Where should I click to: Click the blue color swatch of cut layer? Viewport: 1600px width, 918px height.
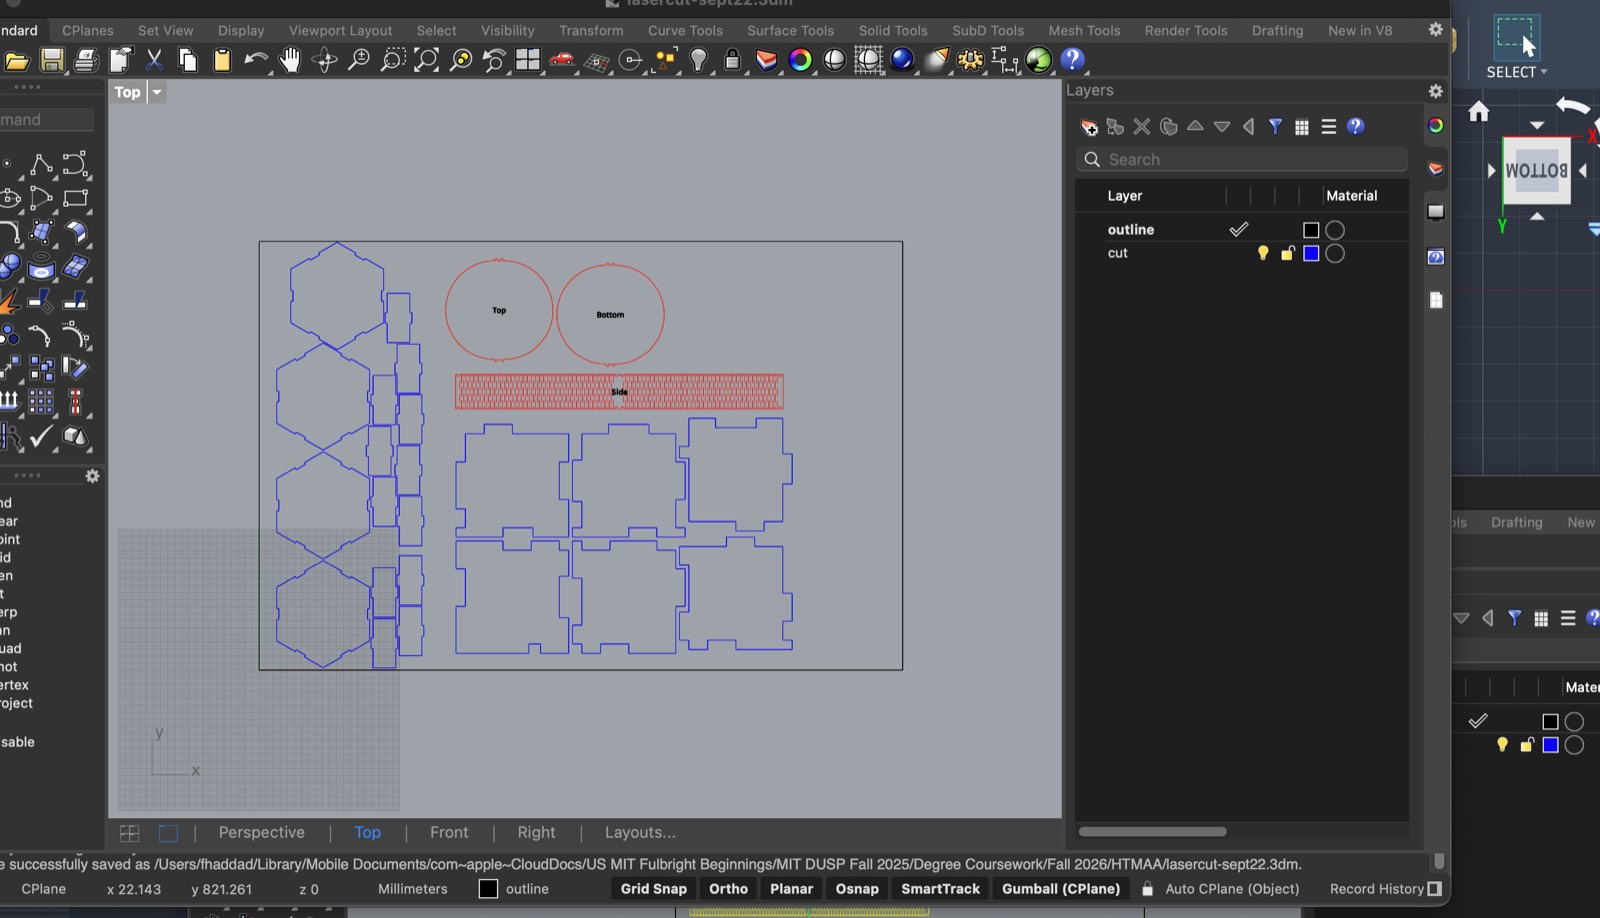pyautogui.click(x=1311, y=253)
